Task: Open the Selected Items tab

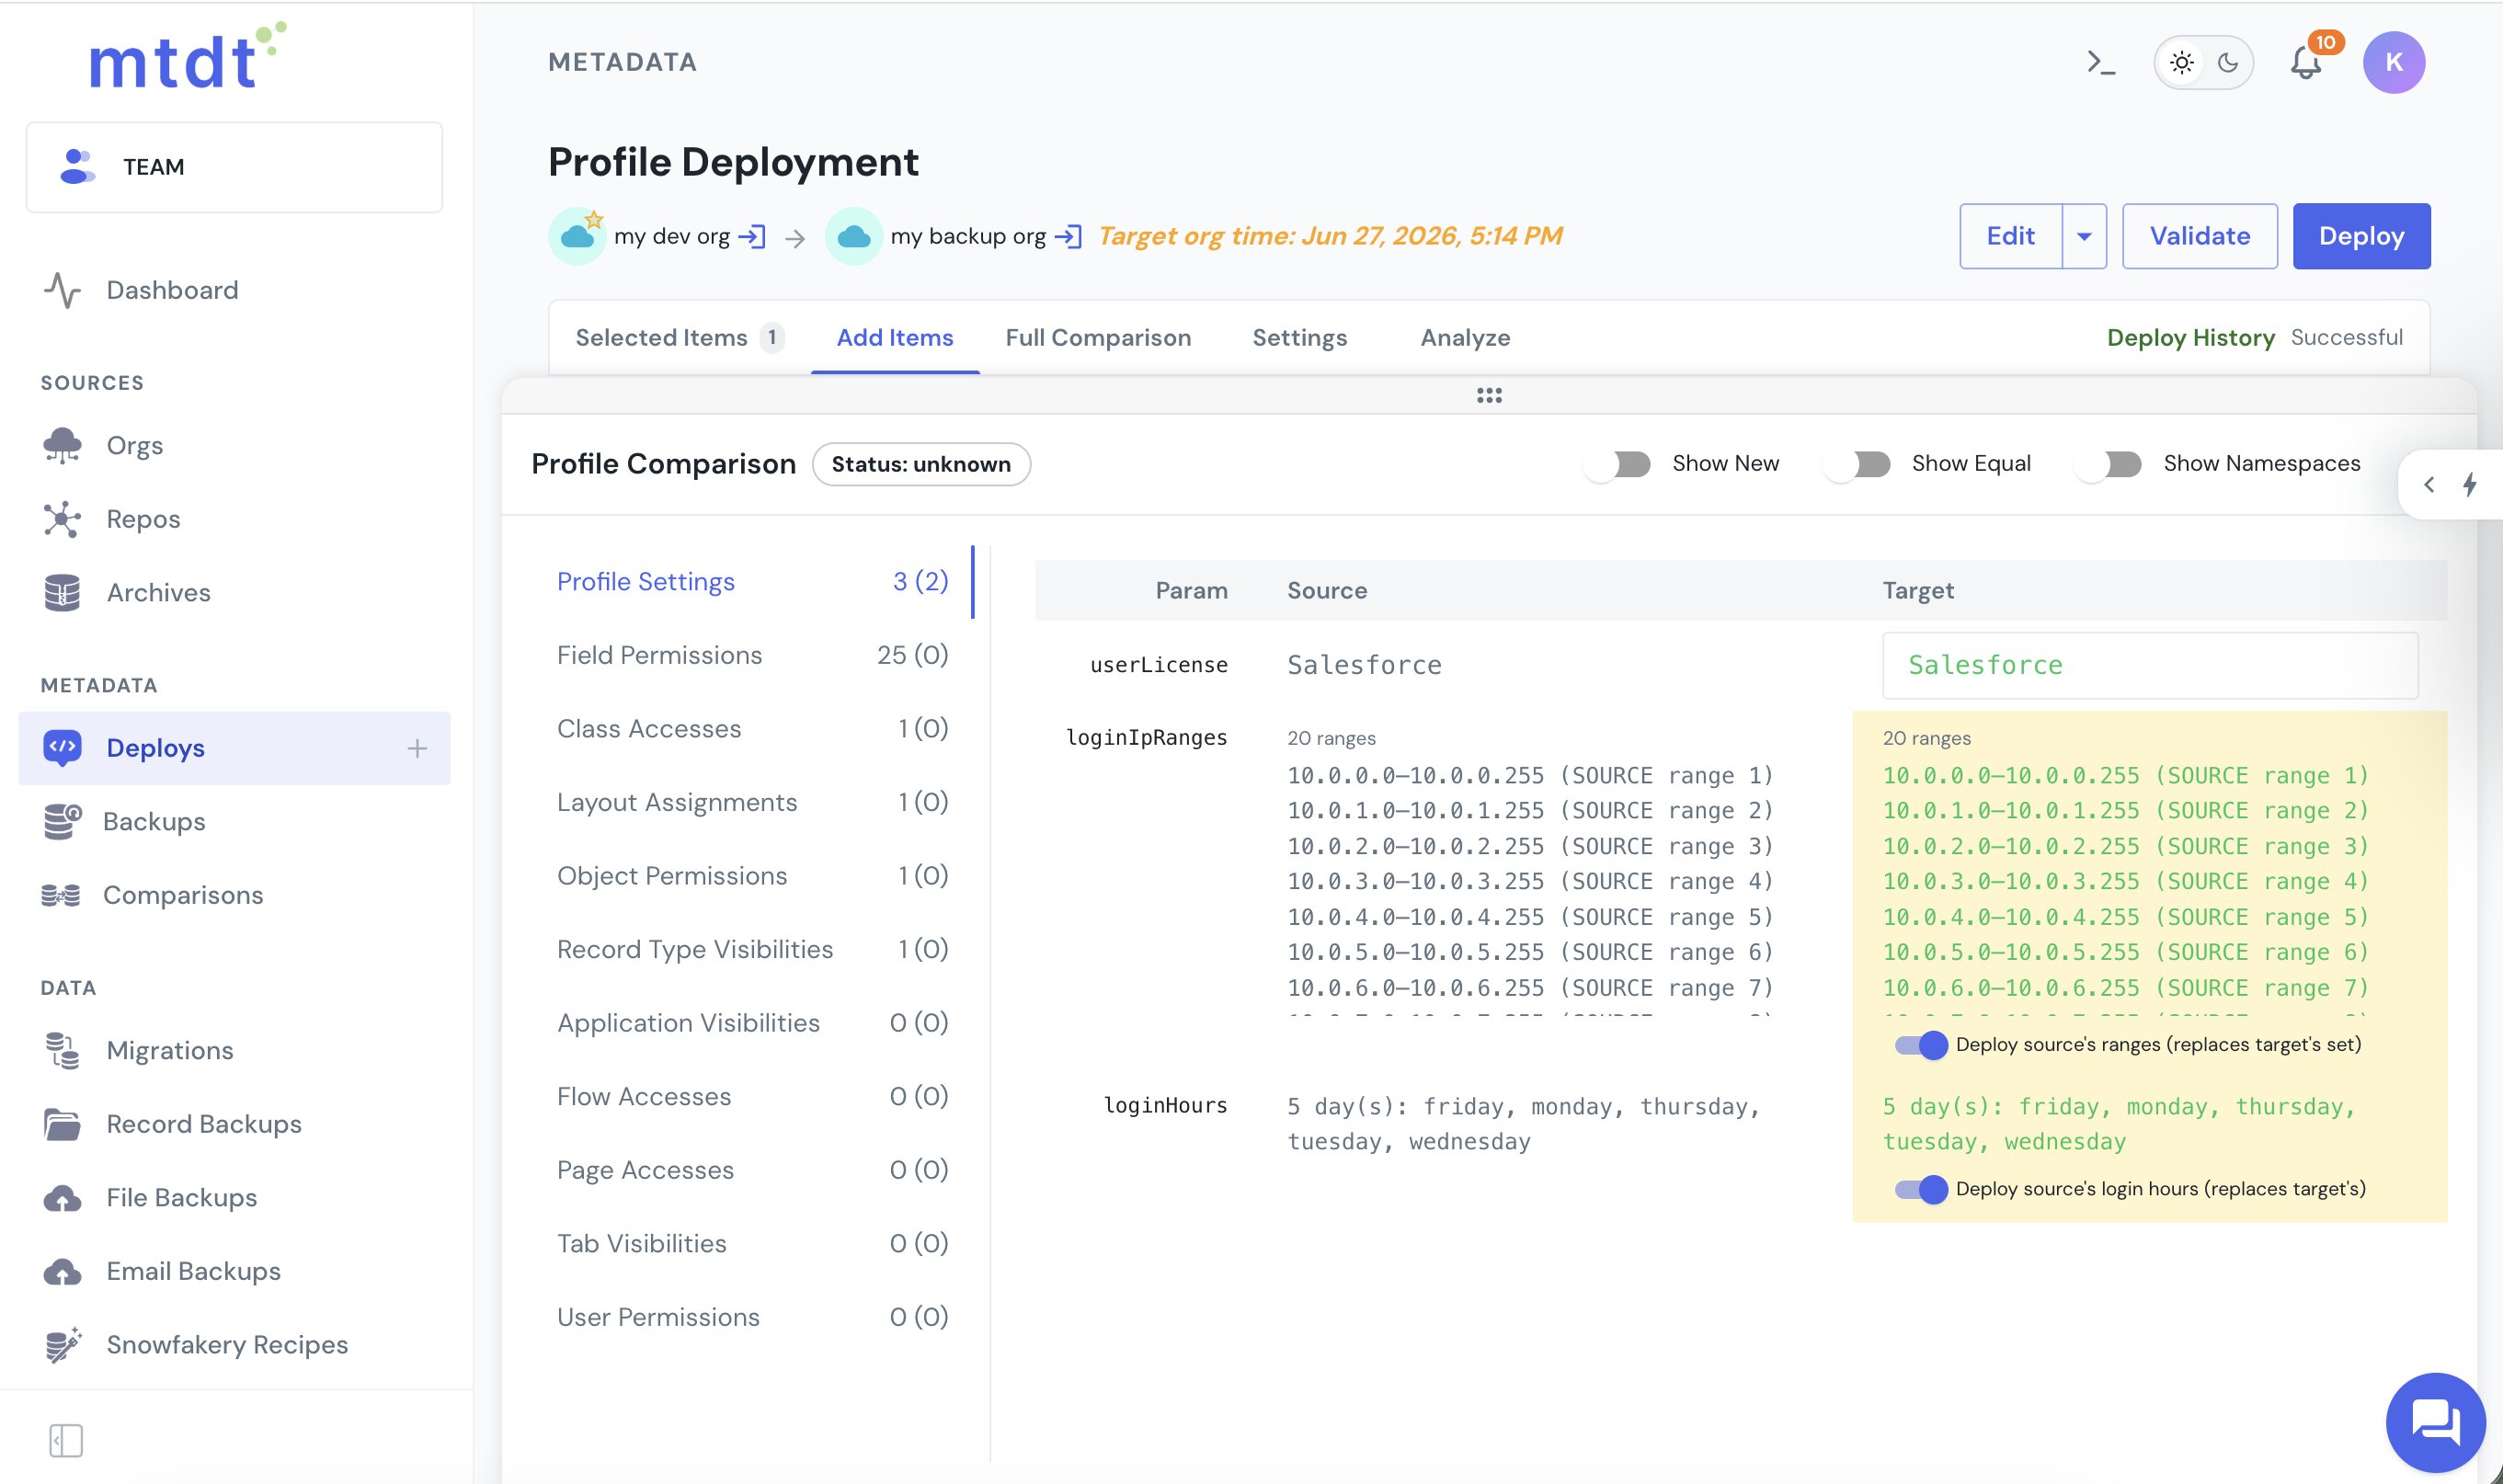Action: click(x=679, y=338)
